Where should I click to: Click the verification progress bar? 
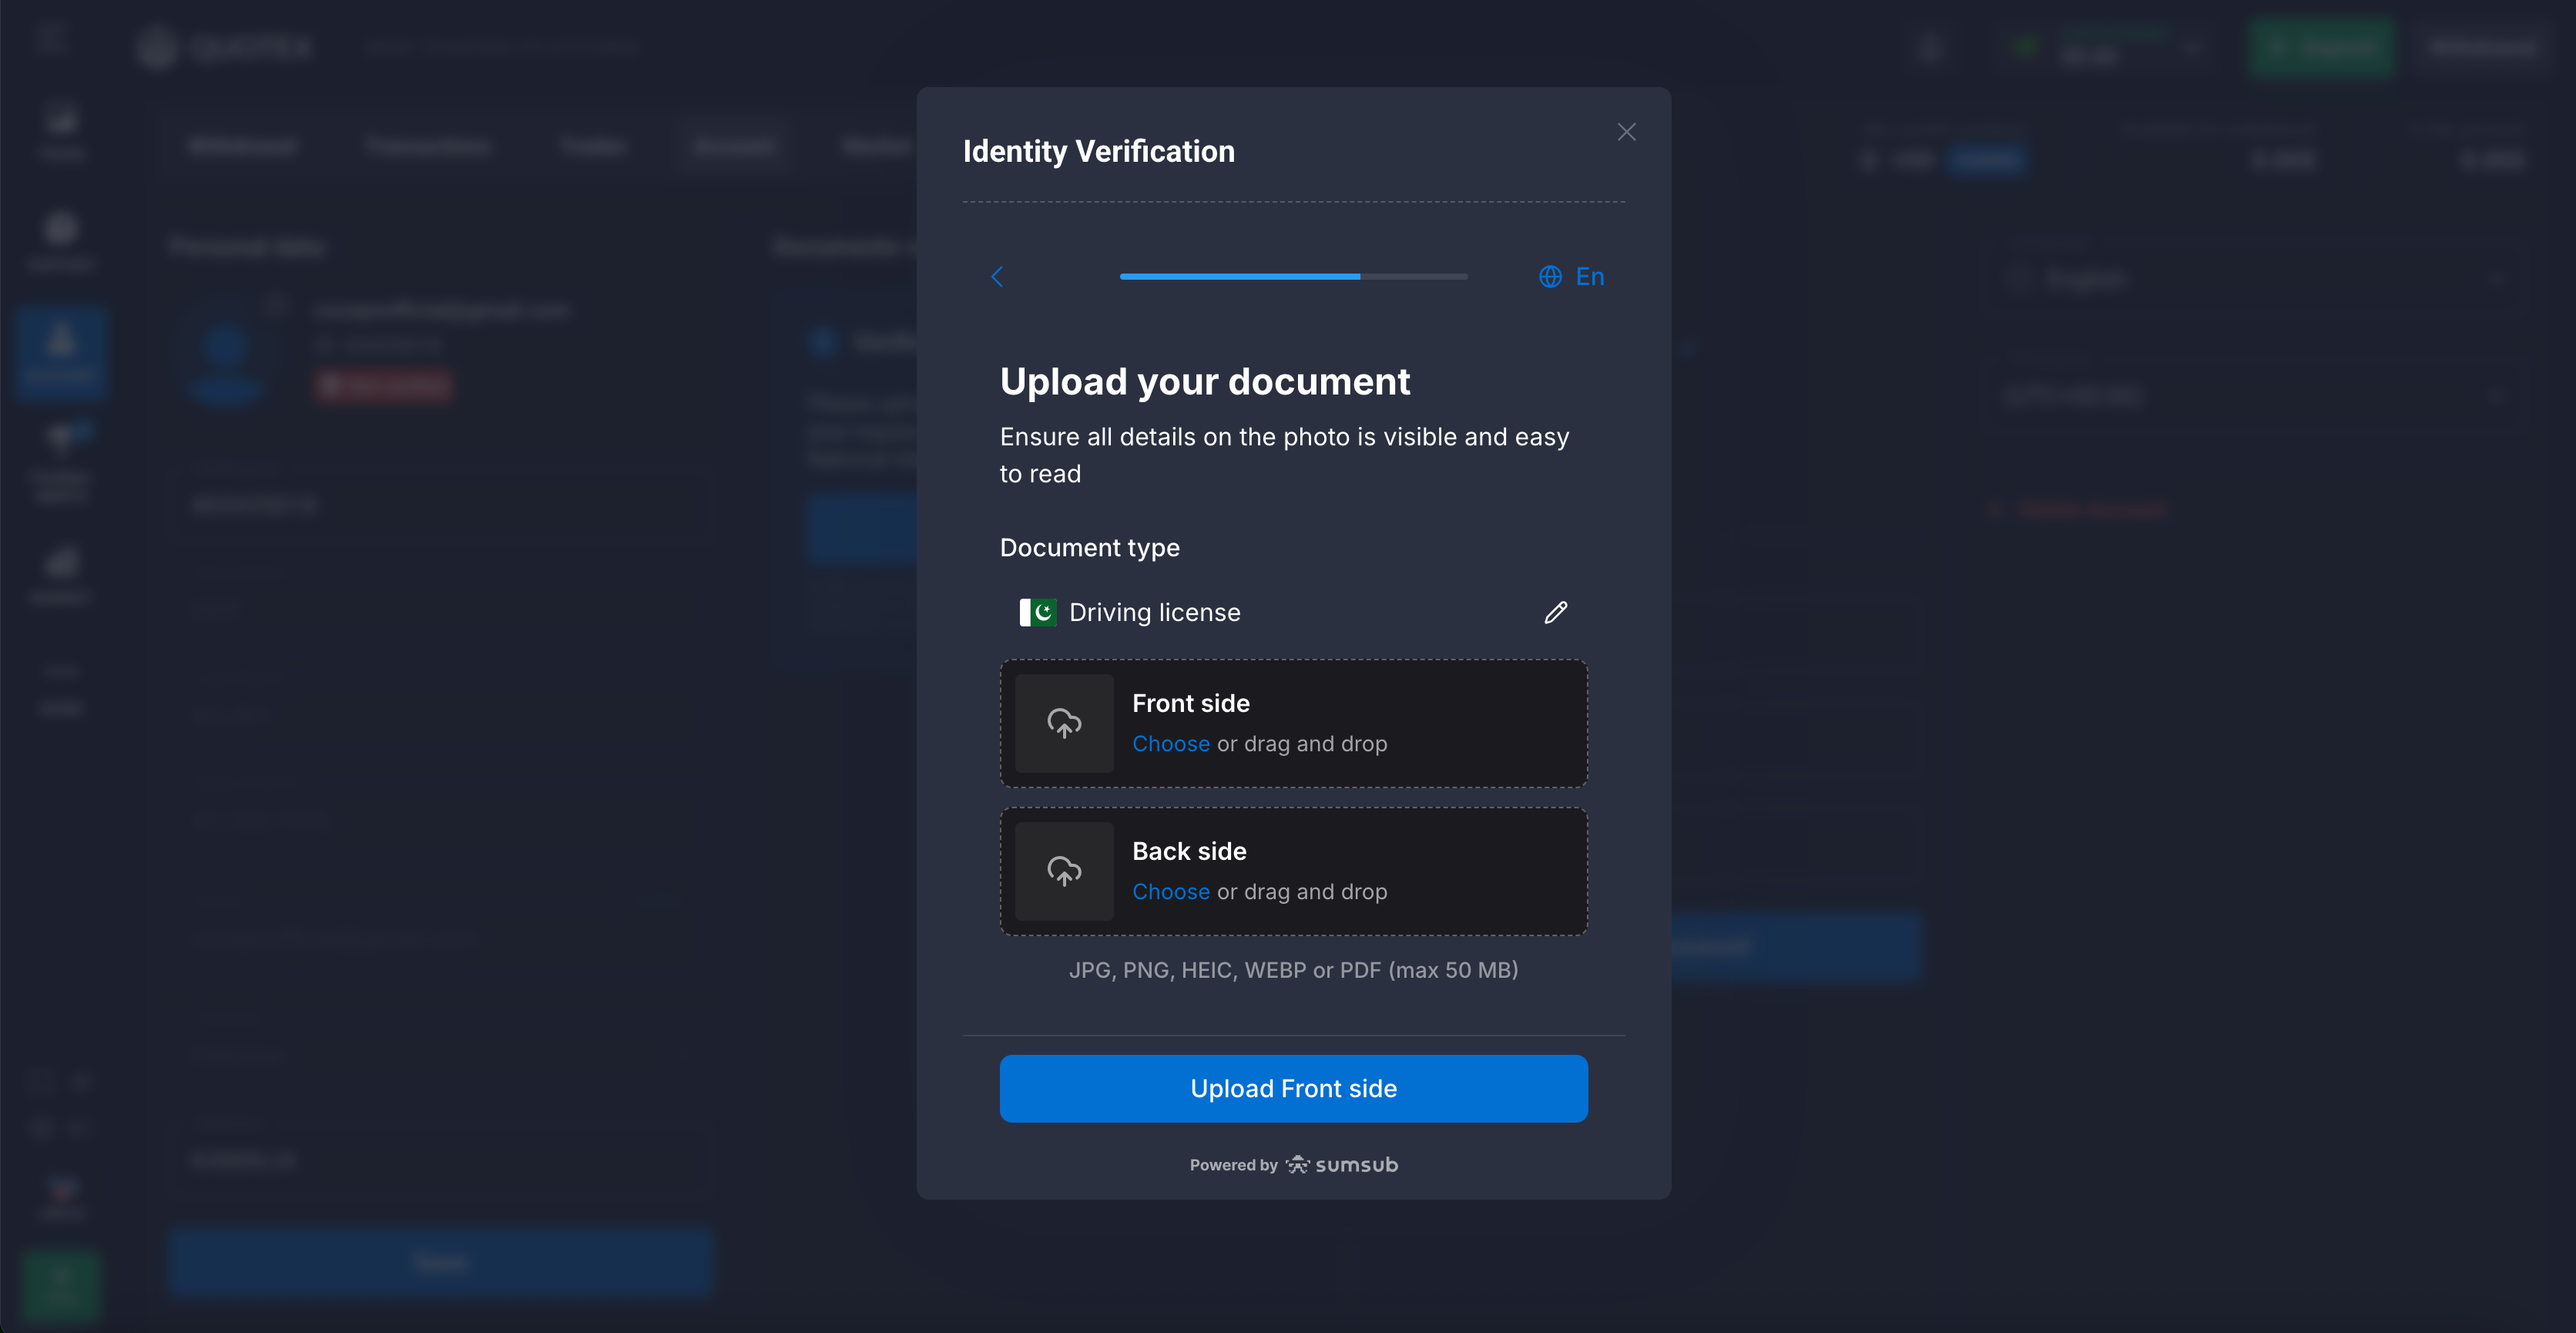[1293, 277]
